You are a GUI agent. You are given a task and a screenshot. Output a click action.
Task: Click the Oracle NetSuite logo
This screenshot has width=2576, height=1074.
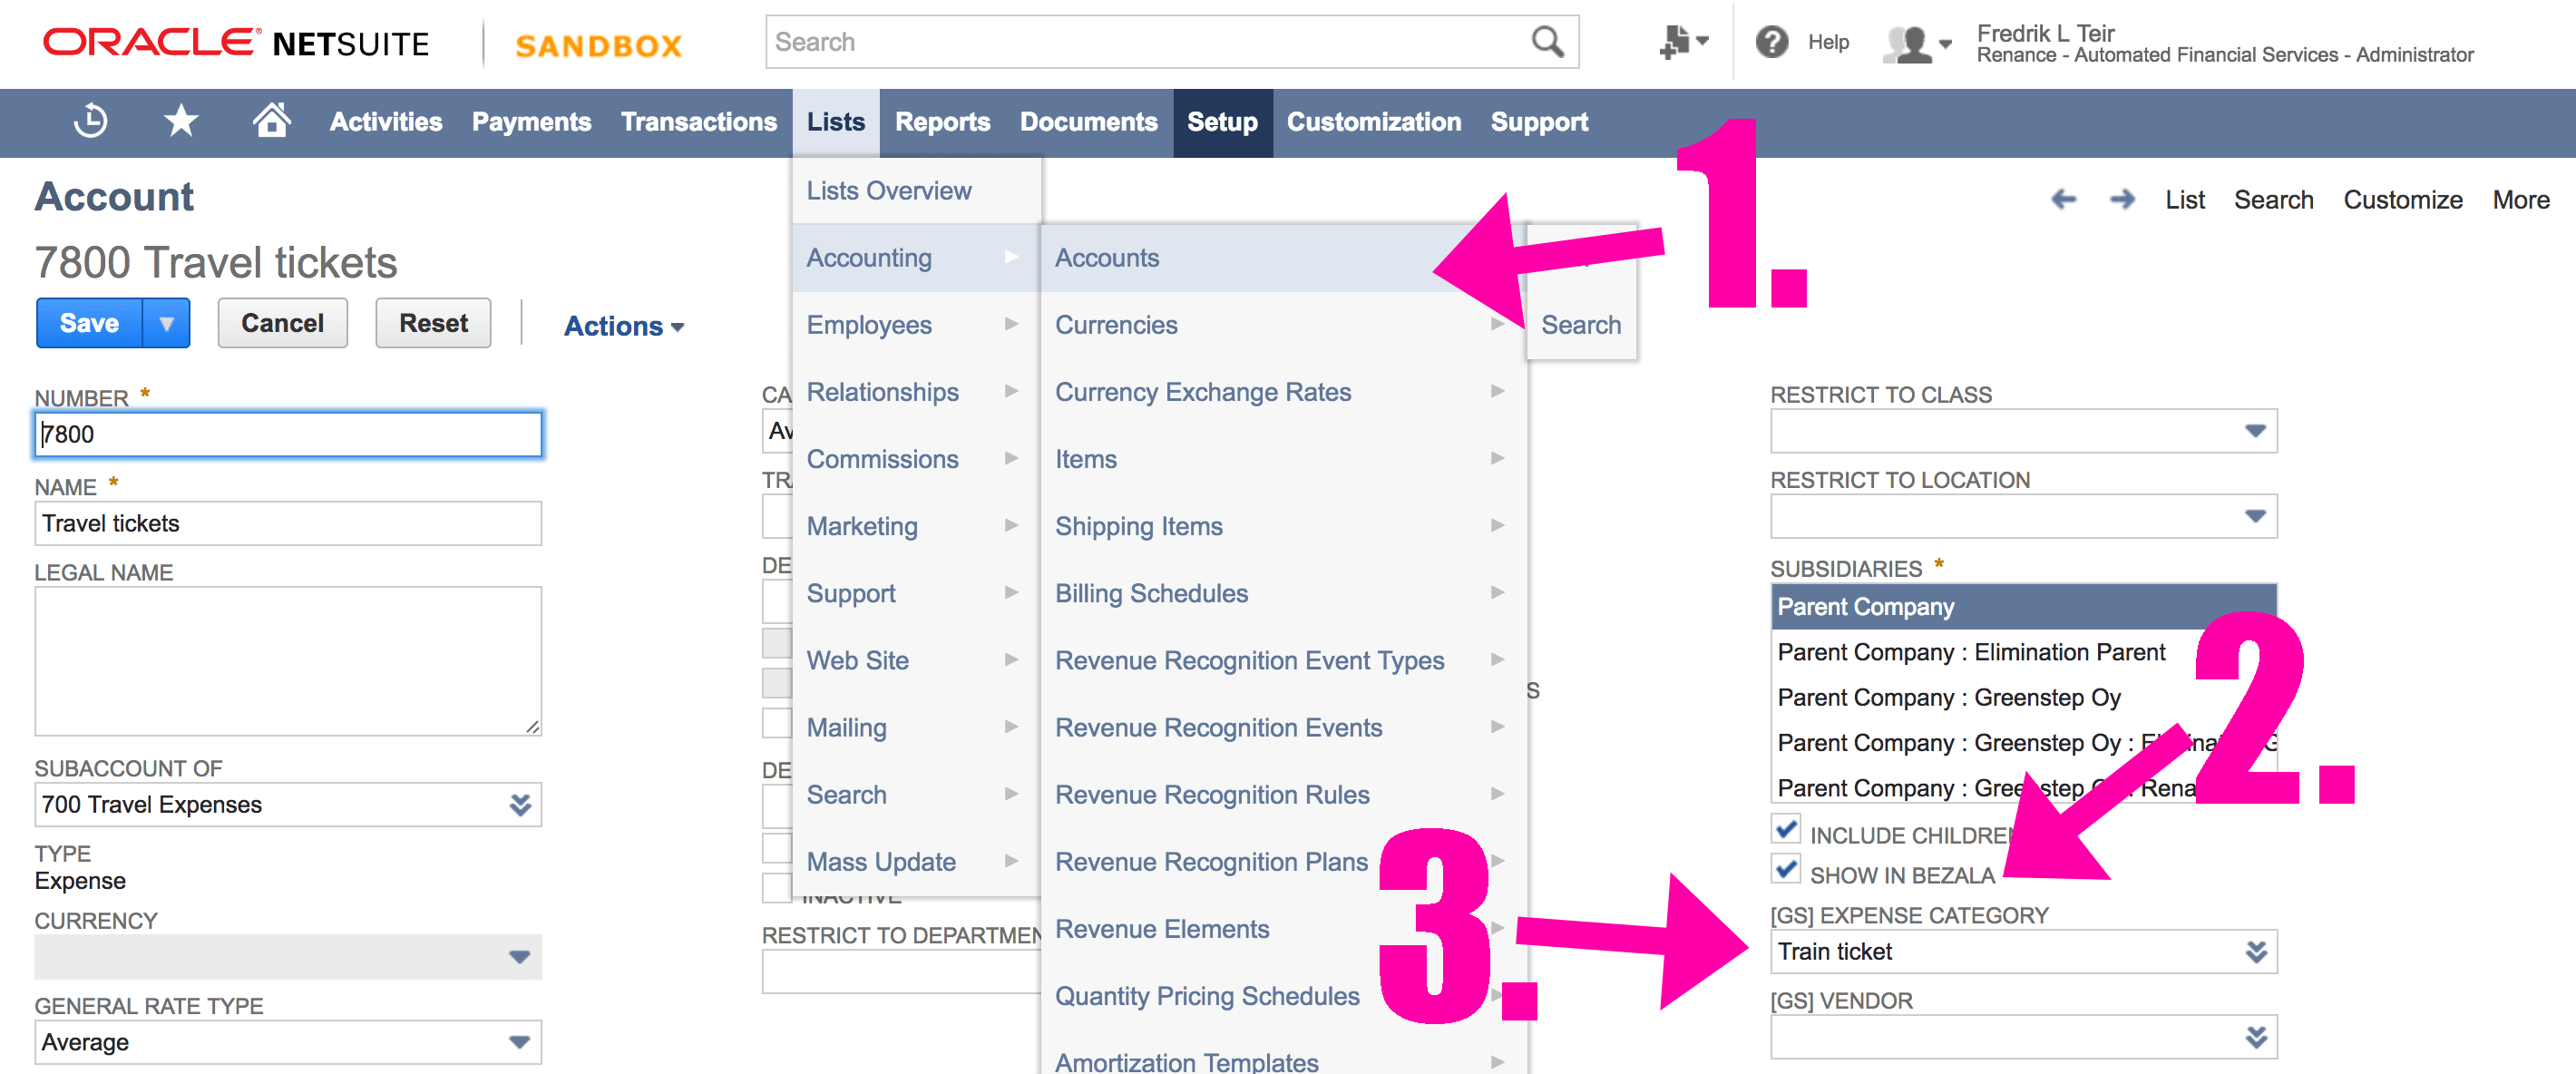pos(236,43)
